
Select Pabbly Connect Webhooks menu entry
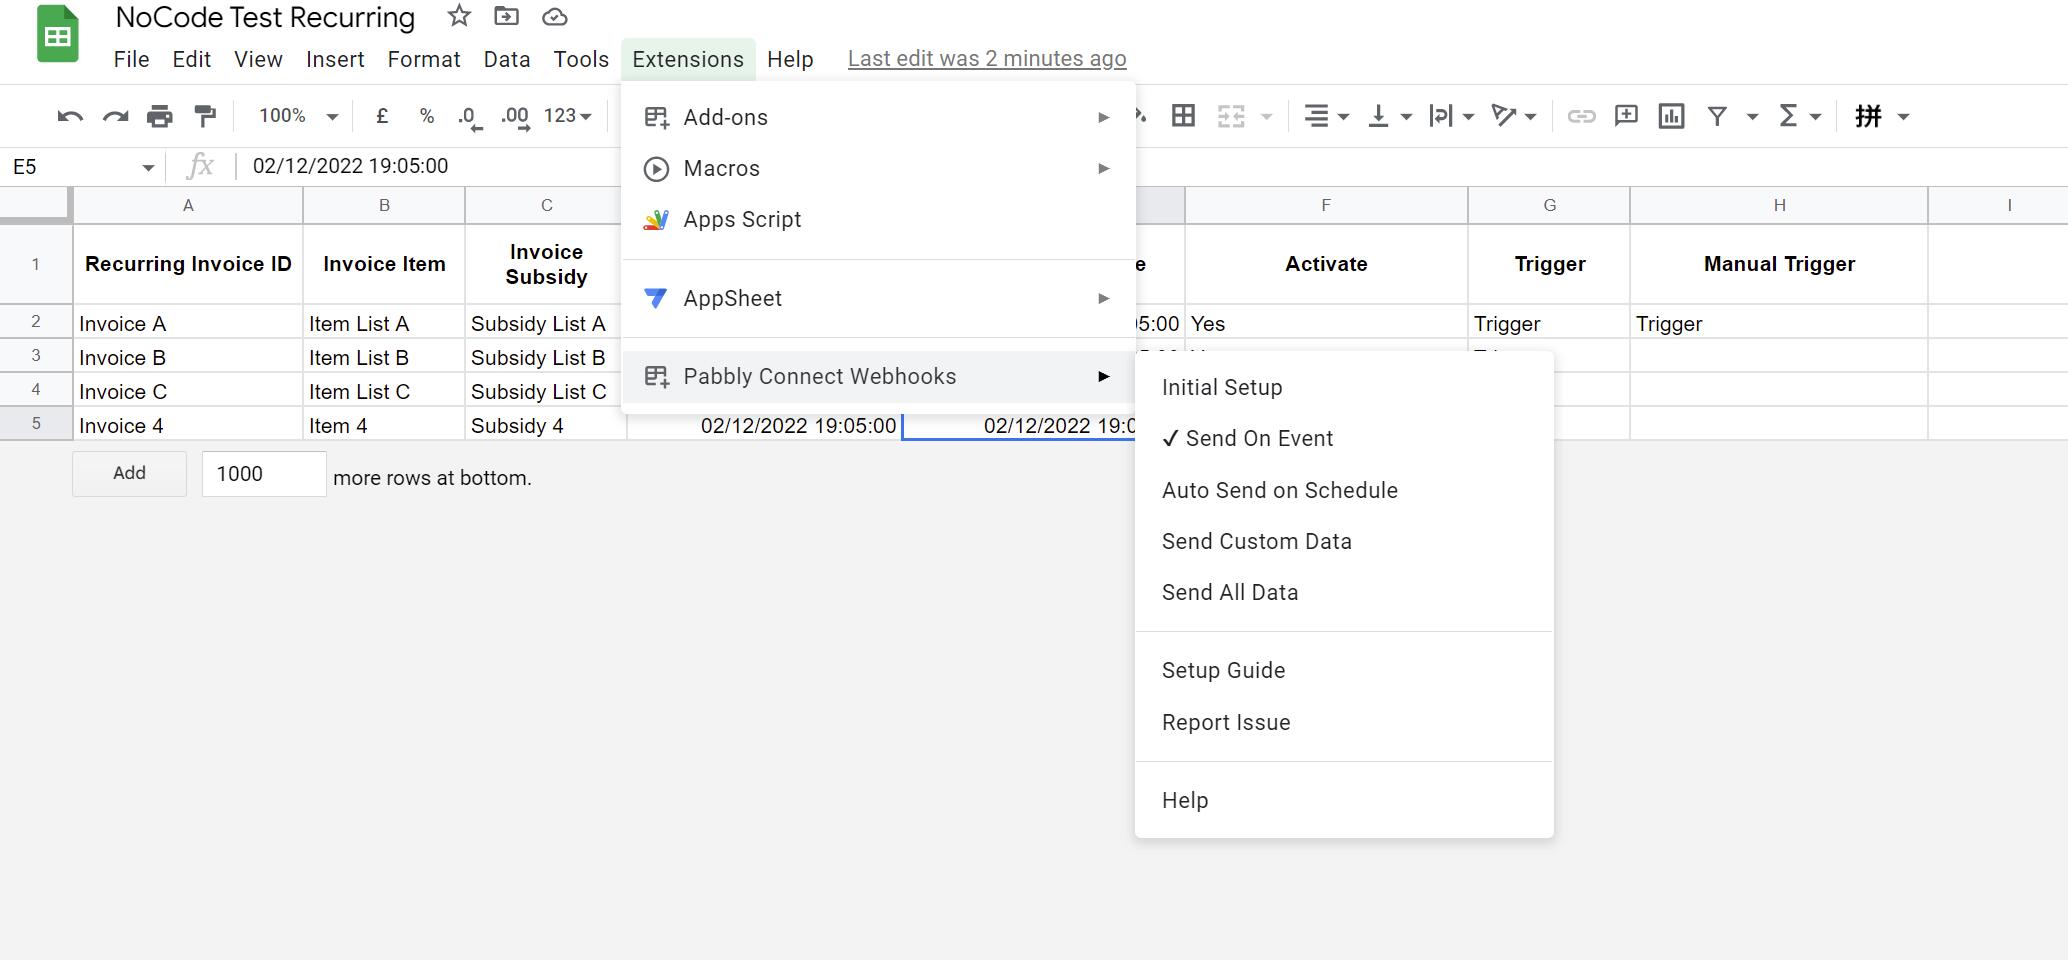point(878,377)
